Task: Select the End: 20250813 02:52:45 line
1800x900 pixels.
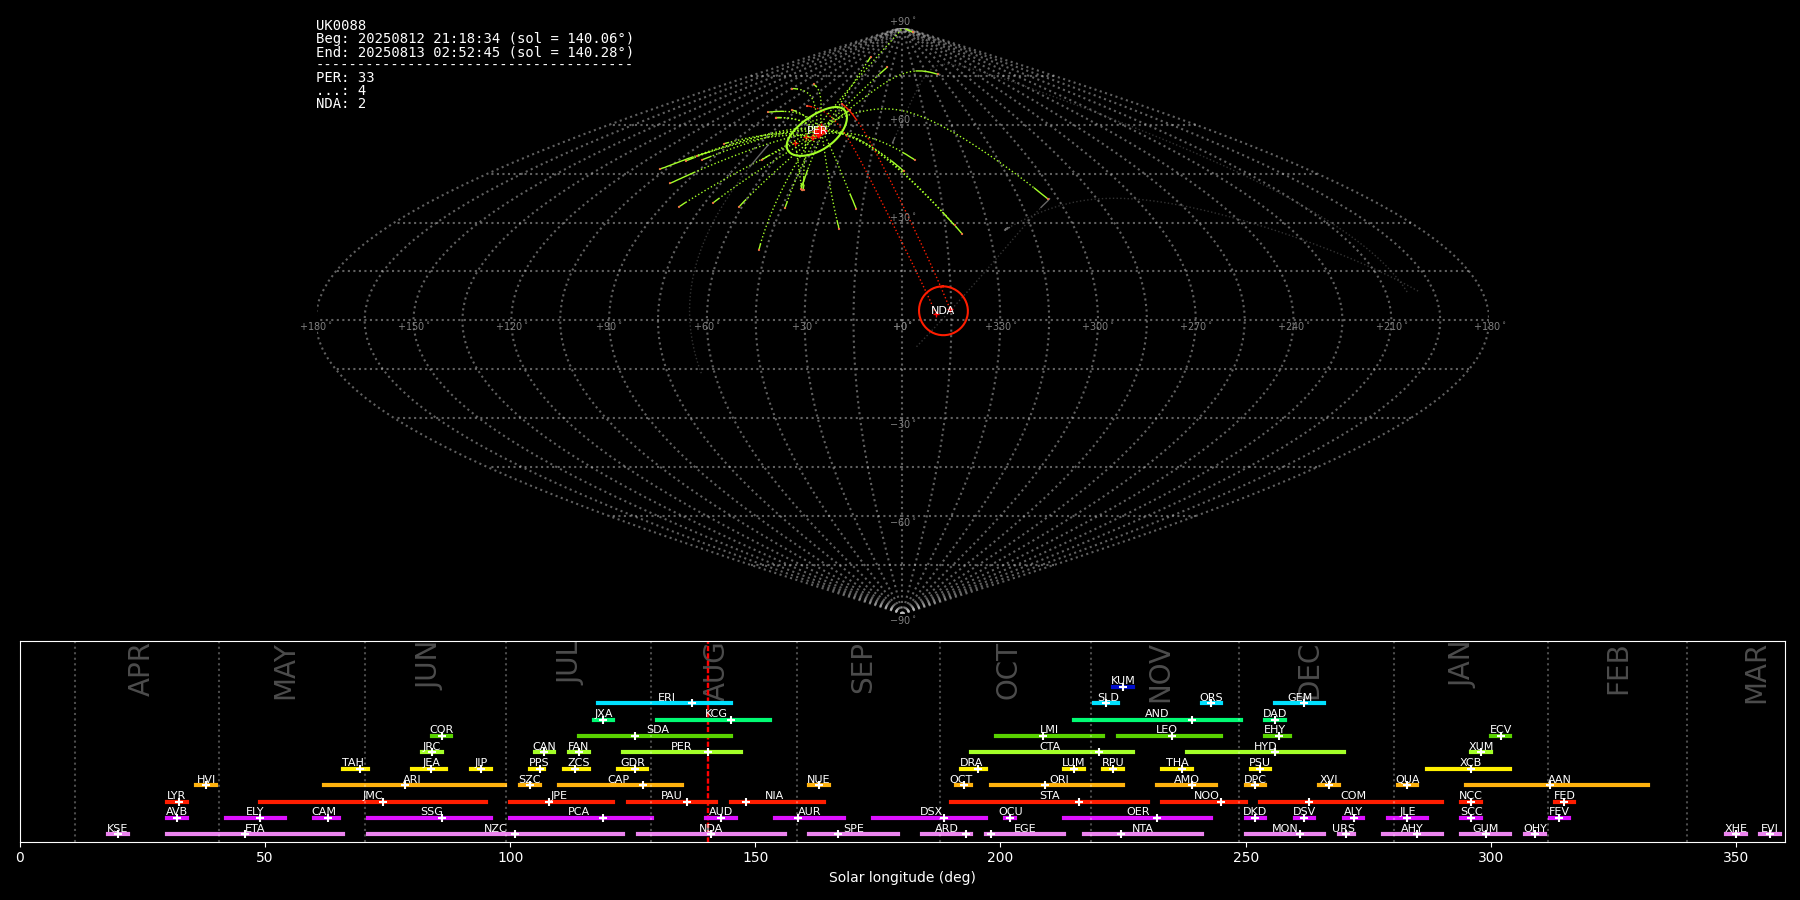Action: [475, 52]
